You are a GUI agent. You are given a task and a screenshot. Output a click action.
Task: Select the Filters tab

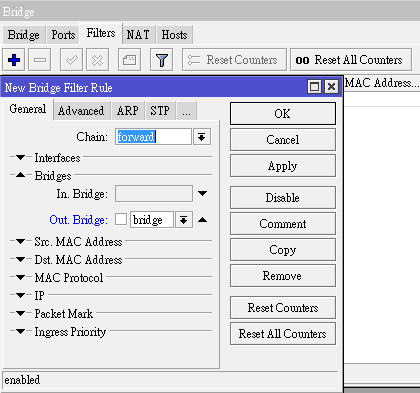tap(101, 33)
